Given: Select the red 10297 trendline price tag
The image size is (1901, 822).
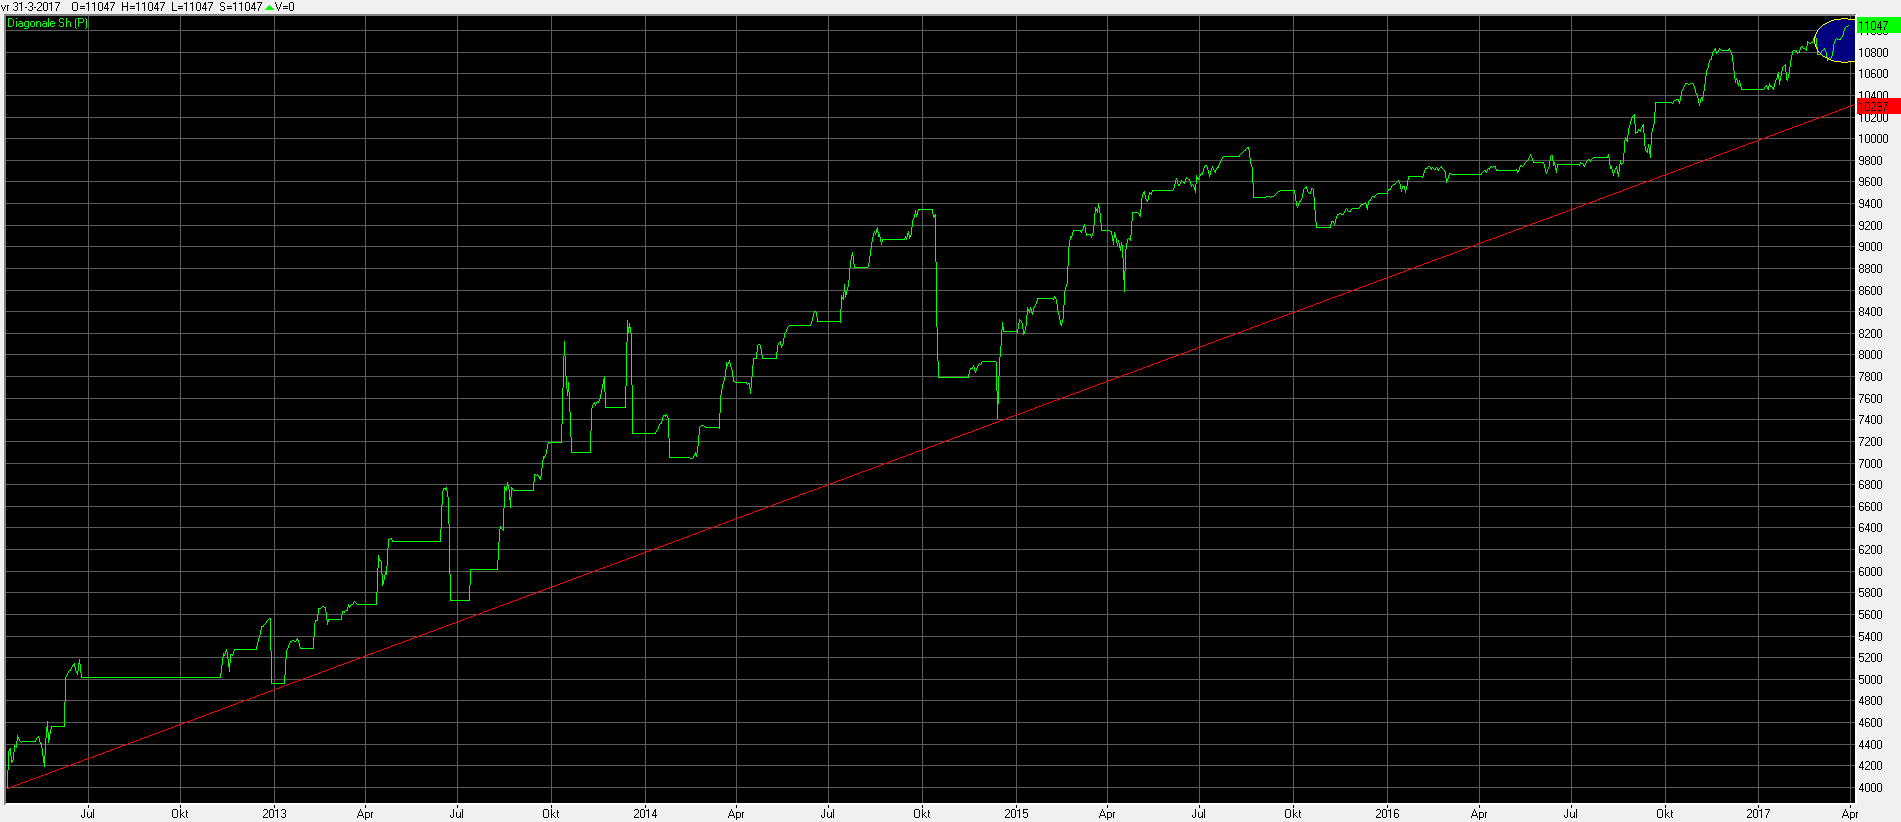Looking at the screenshot, I should point(1877,106).
